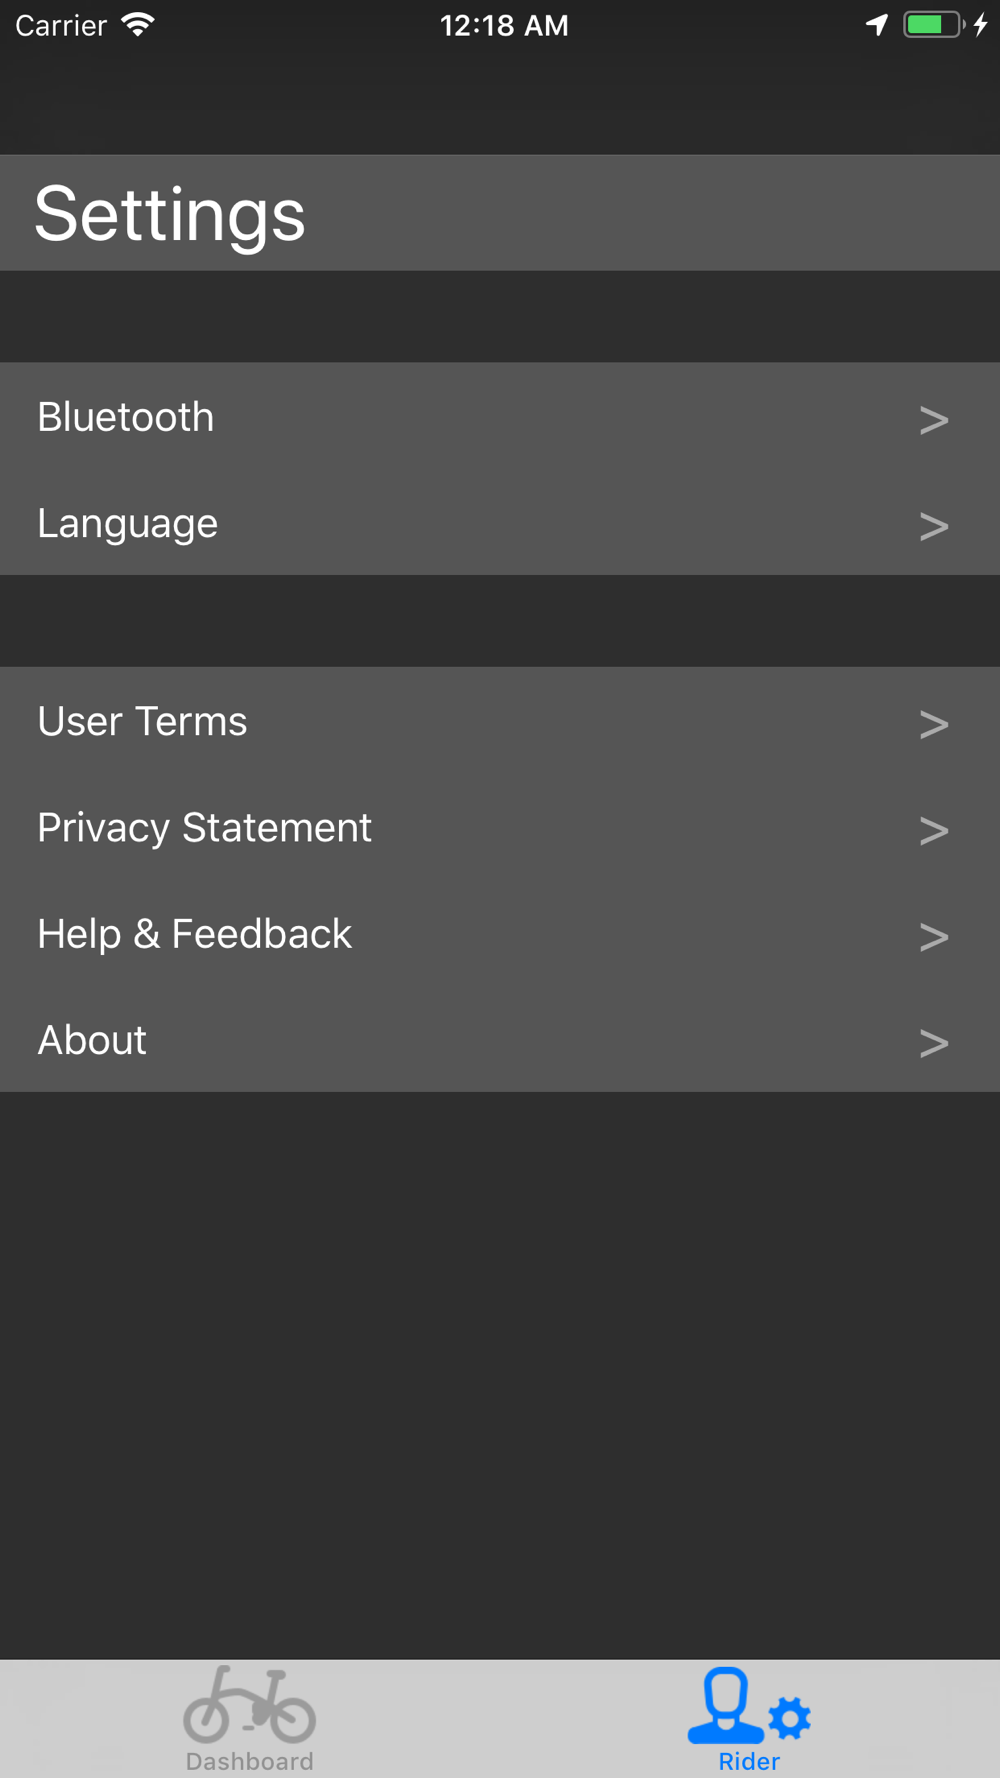Expand the About row chevron
This screenshot has height=1778, width=1000.
coord(933,1043)
